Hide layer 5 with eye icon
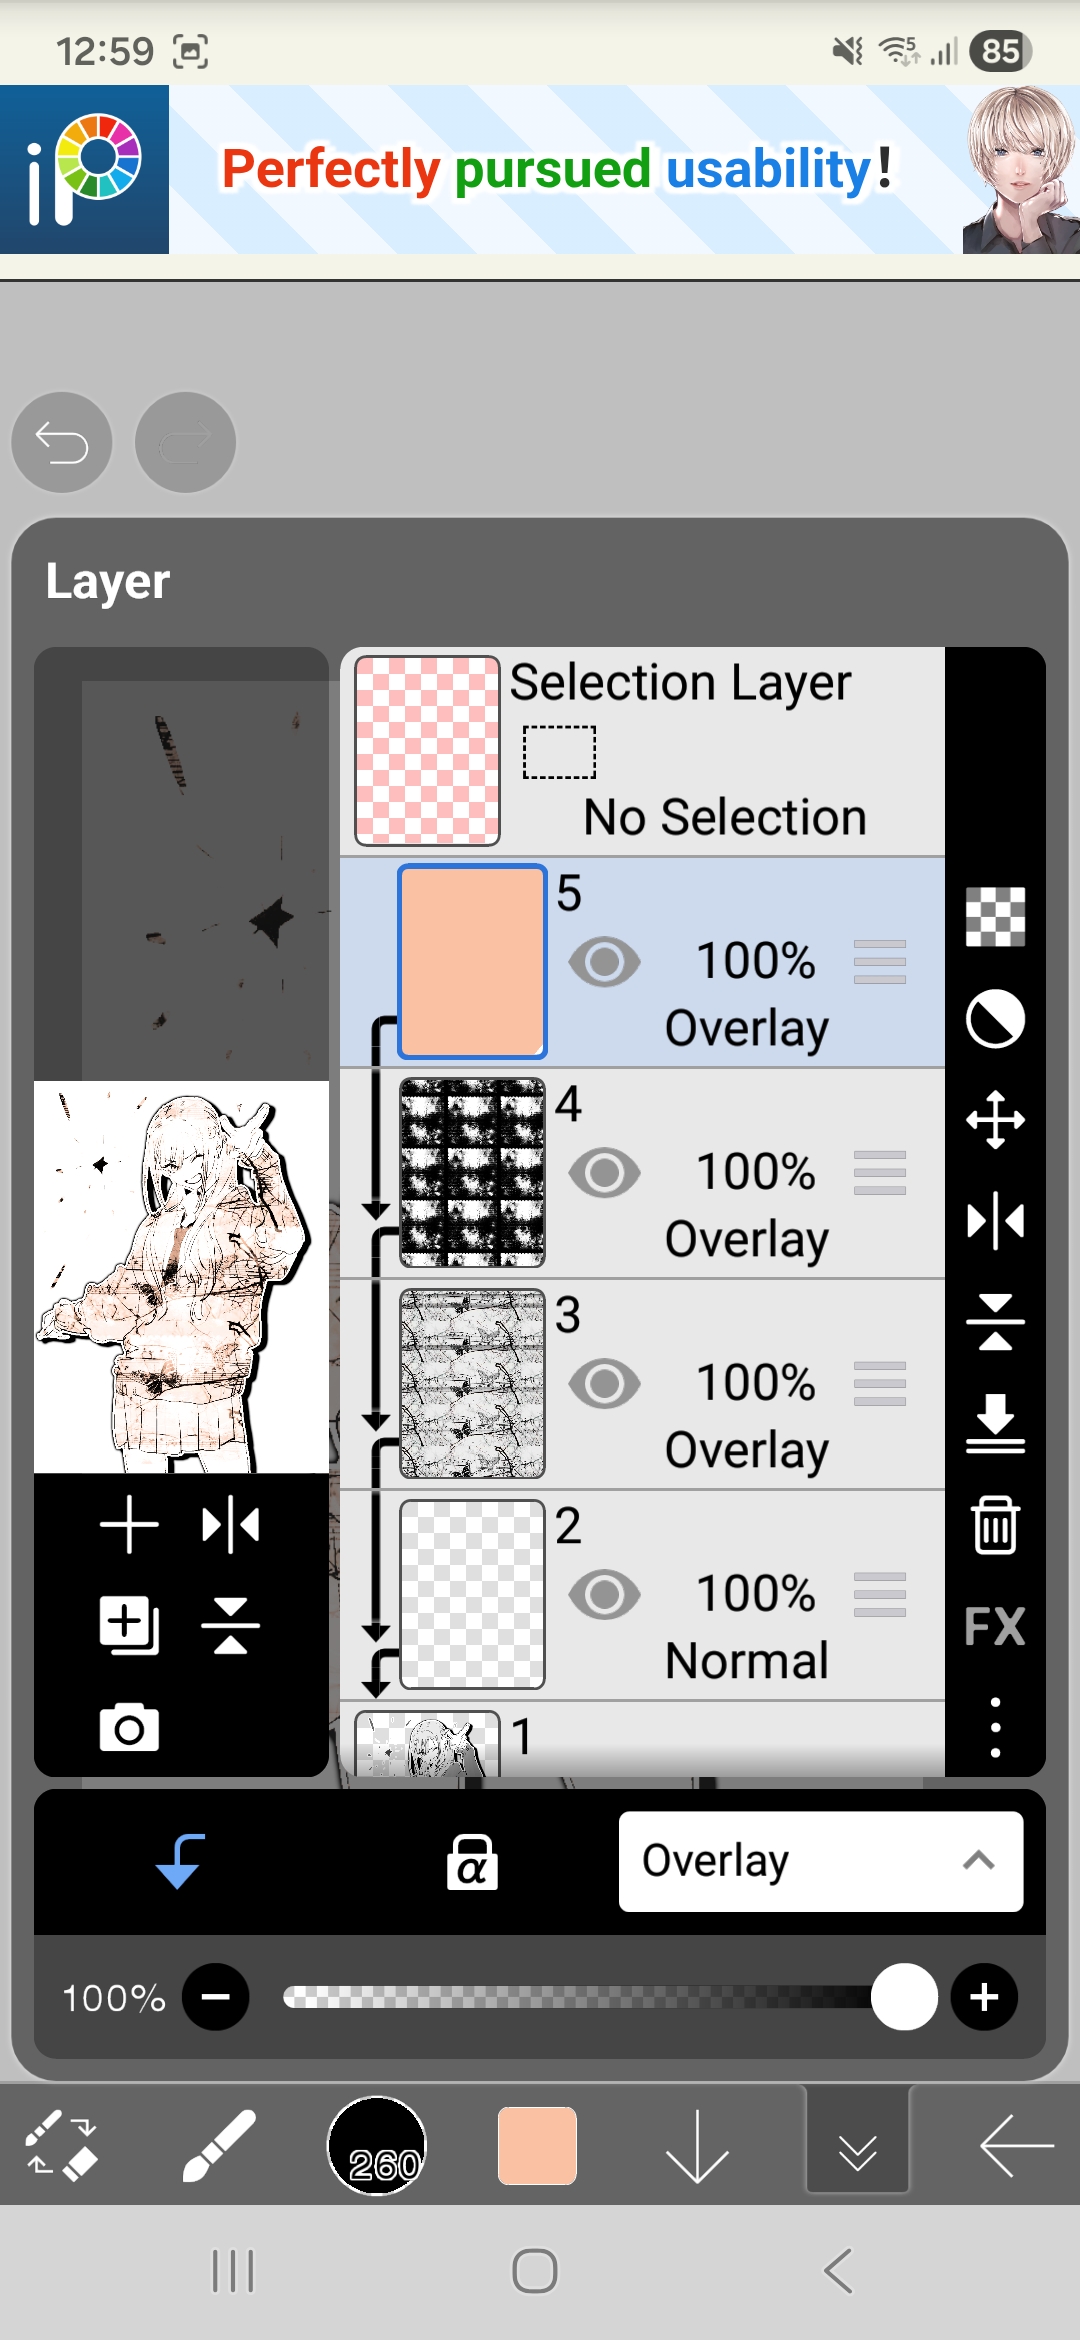Image resolution: width=1080 pixels, height=2340 pixels. (604, 962)
